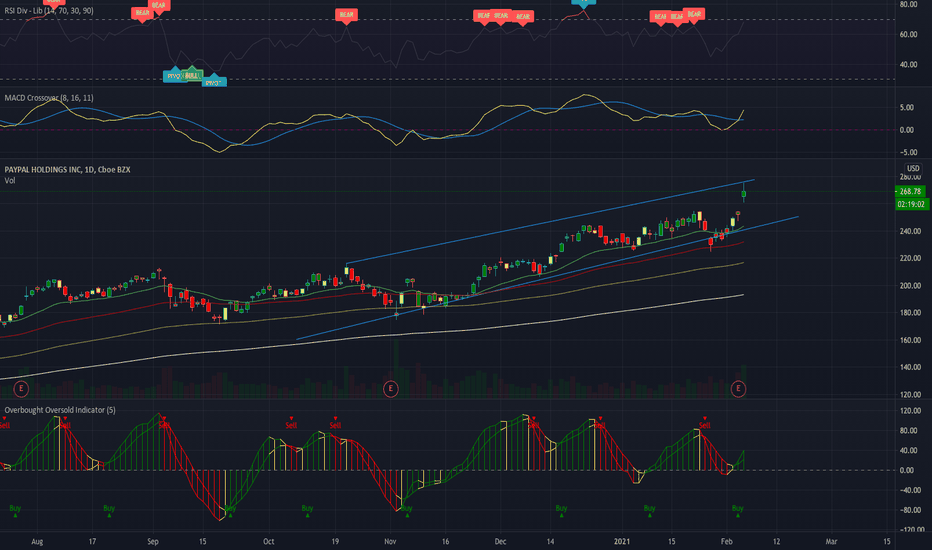The height and width of the screenshot is (550, 932).
Task: Click the Sell signal near early September
Action: pos(164,423)
